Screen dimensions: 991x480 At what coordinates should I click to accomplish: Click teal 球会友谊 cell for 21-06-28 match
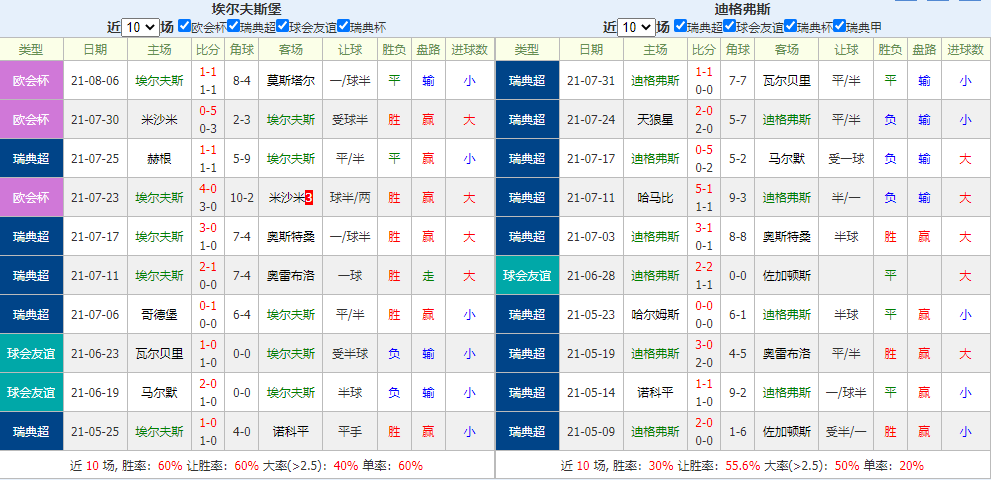pyautogui.click(x=527, y=276)
